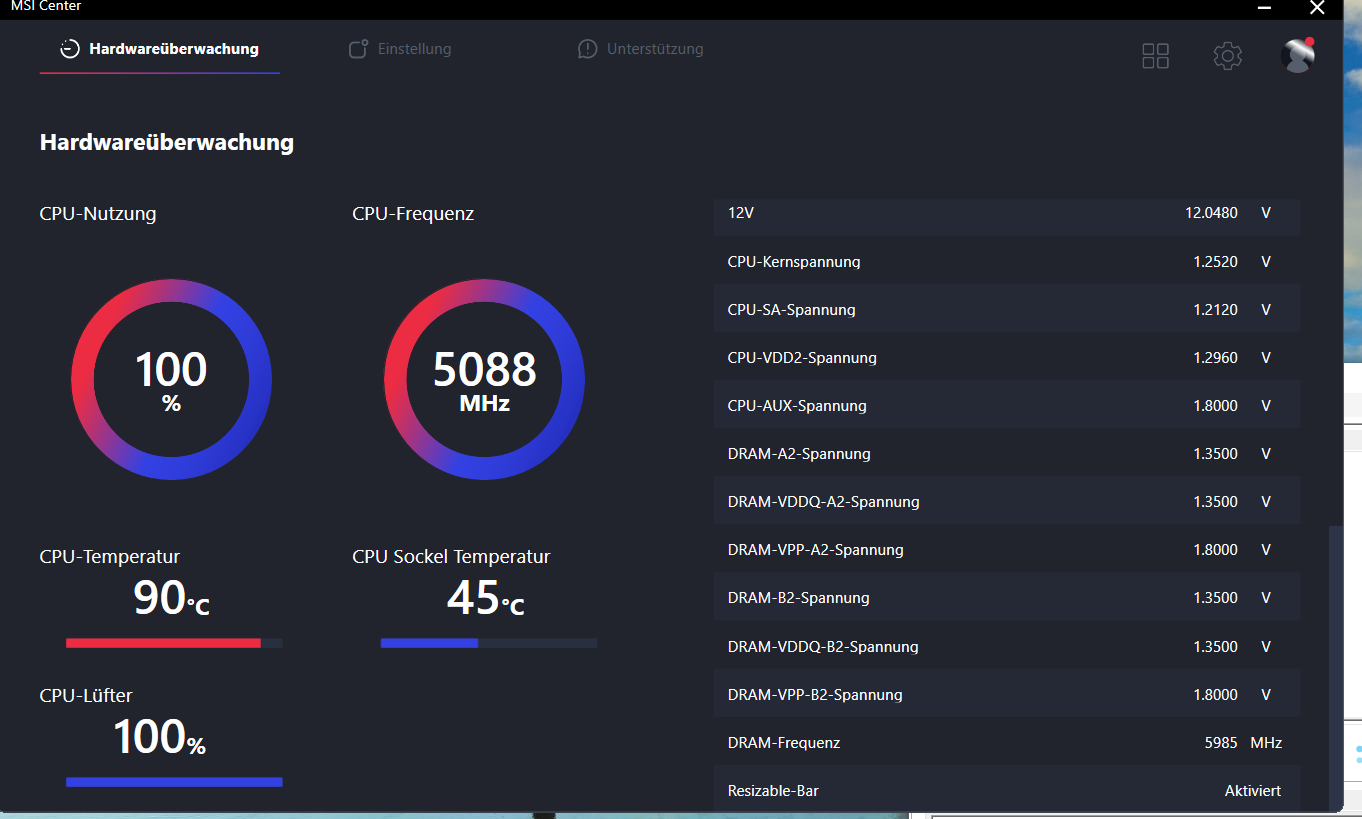
Task: Open the settings gear icon
Action: coord(1228,56)
